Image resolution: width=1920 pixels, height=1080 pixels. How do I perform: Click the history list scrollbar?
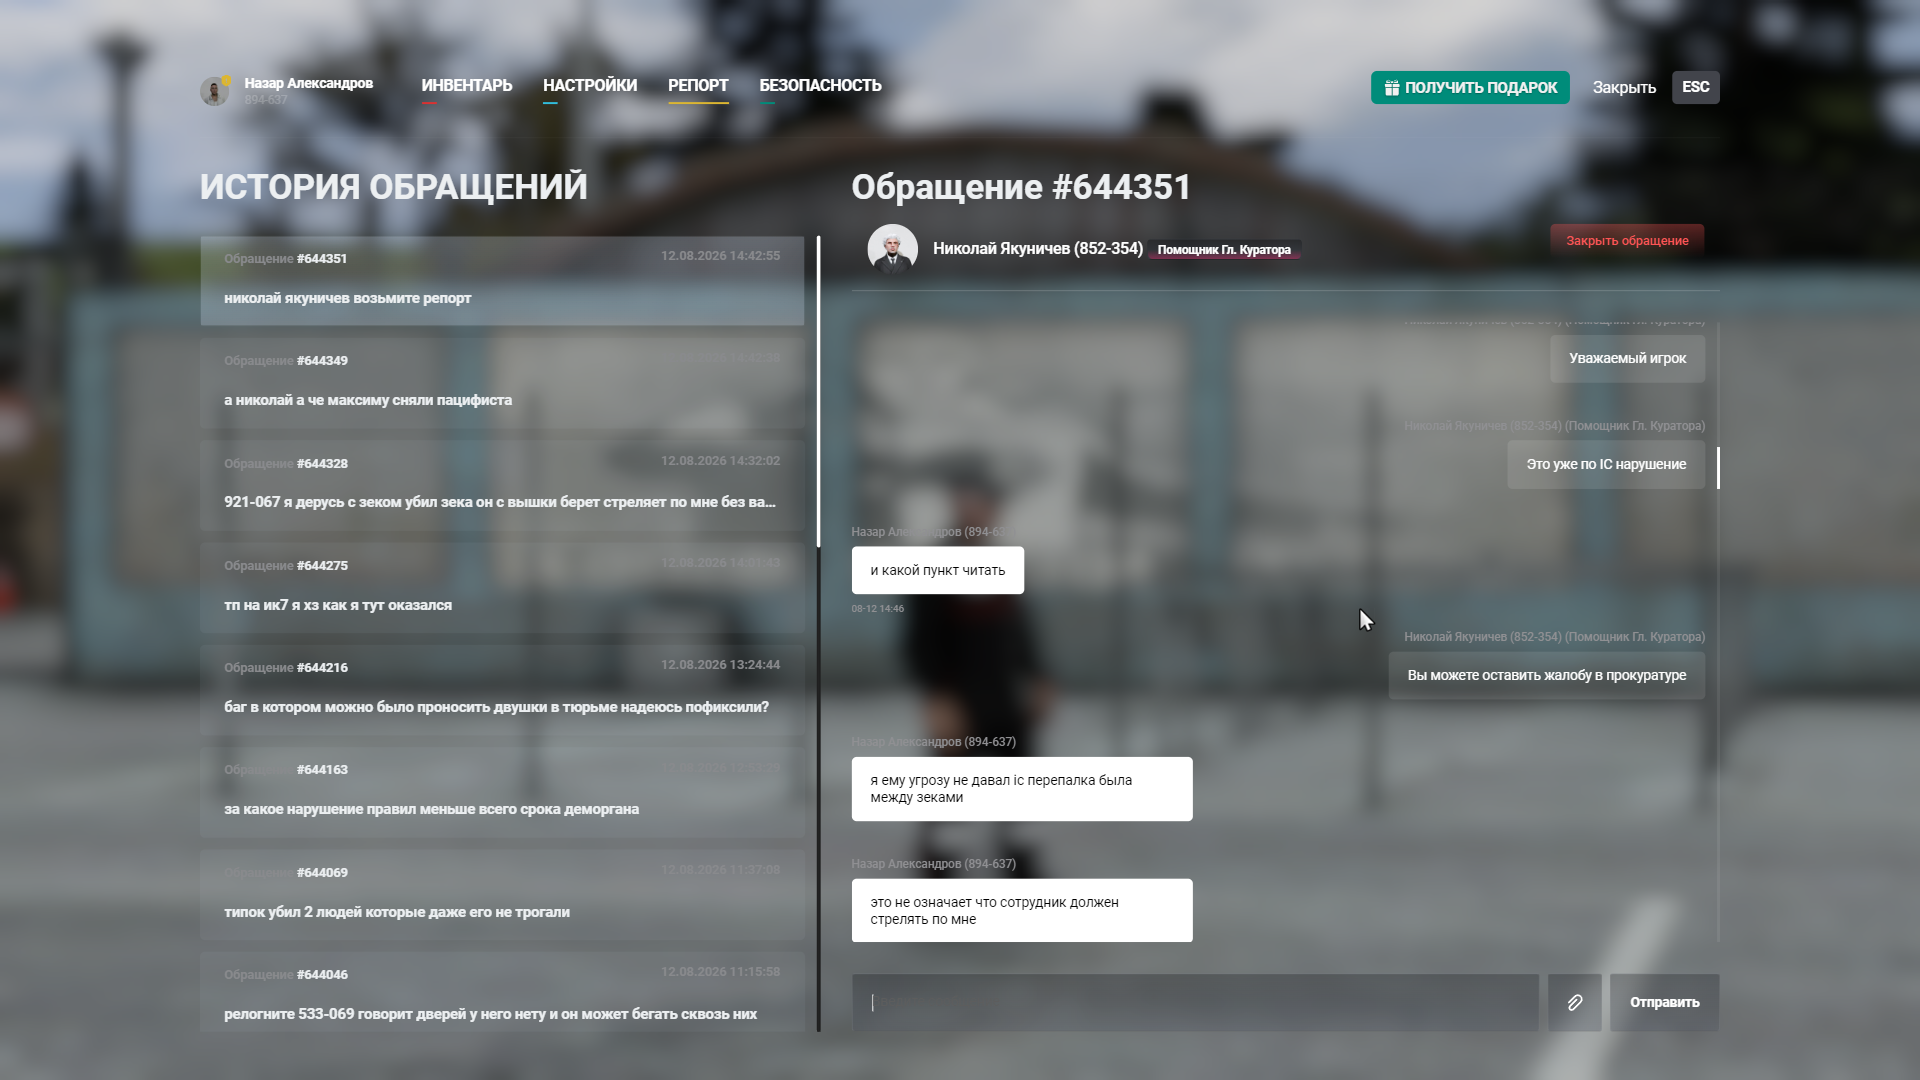click(818, 392)
